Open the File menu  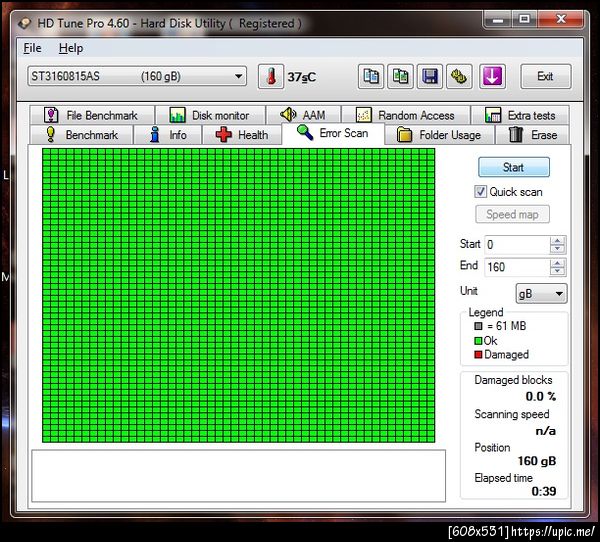point(33,48)
